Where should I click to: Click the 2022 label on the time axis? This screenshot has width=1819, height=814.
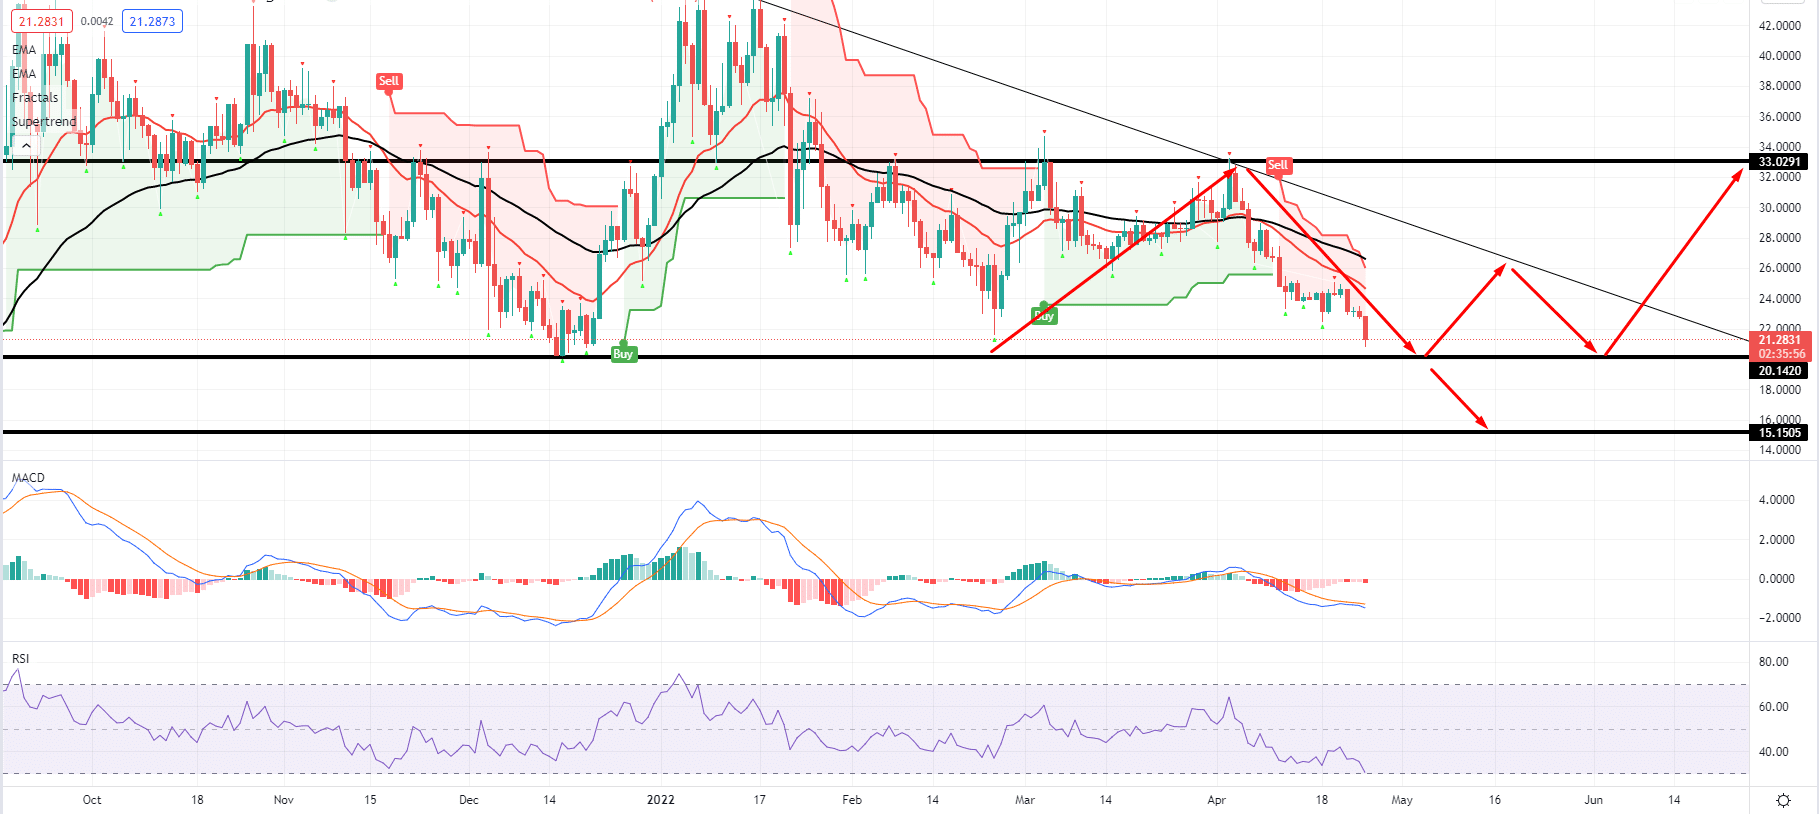[x=661, y=800]
